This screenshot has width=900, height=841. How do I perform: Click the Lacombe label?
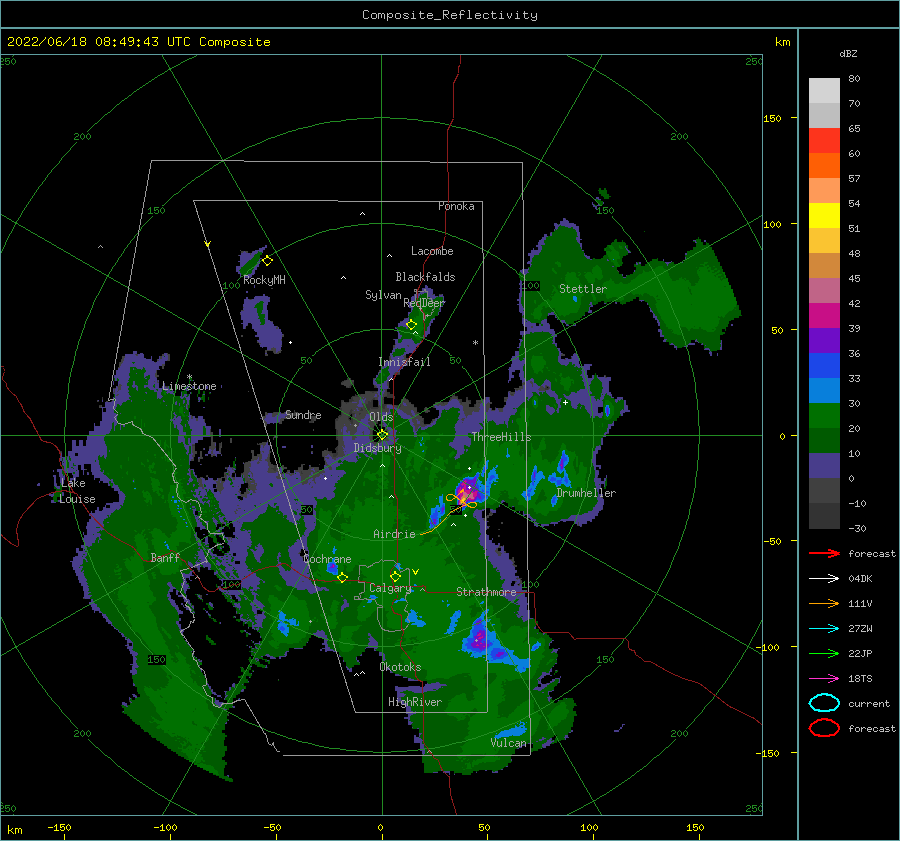[x=432, y=251]
